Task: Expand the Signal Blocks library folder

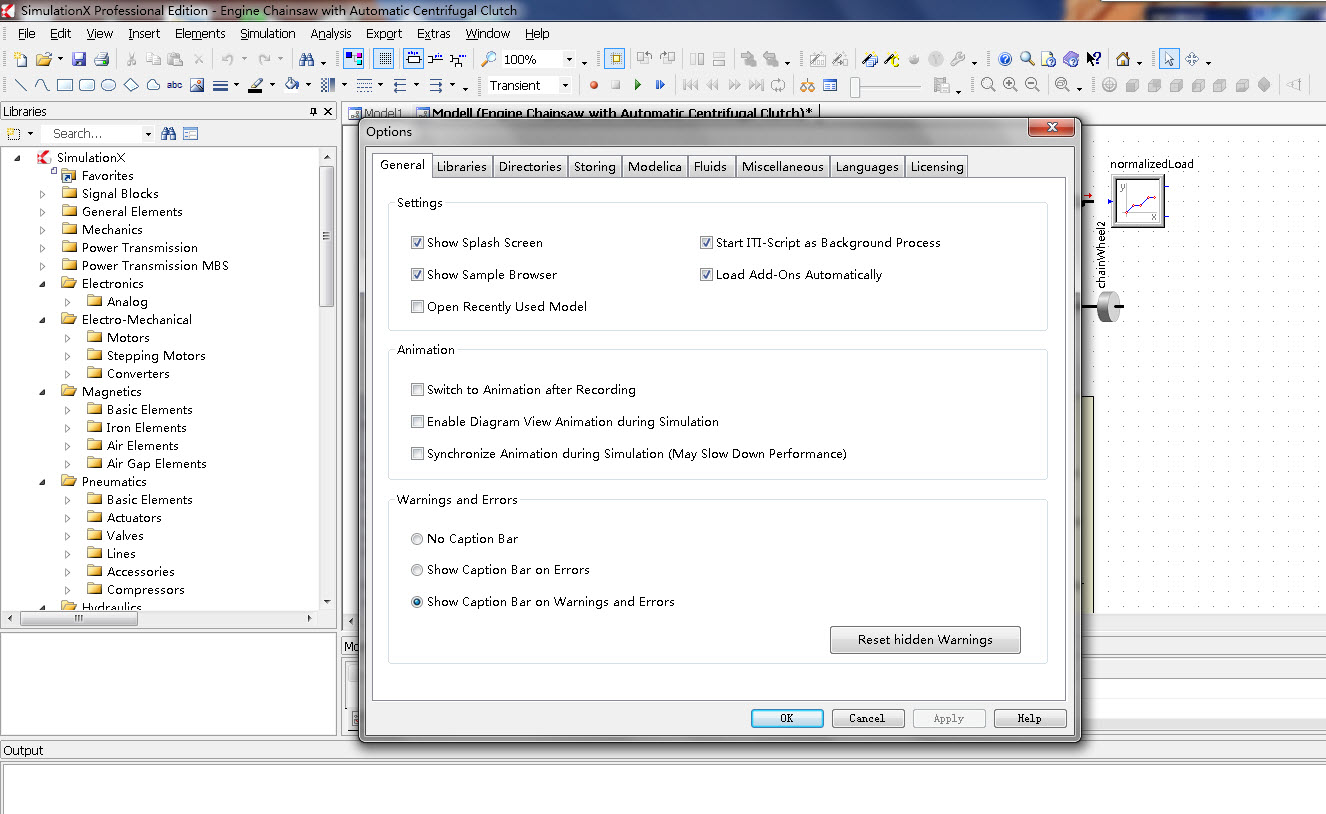Action: pyautogui.click(x=43, y=194)
